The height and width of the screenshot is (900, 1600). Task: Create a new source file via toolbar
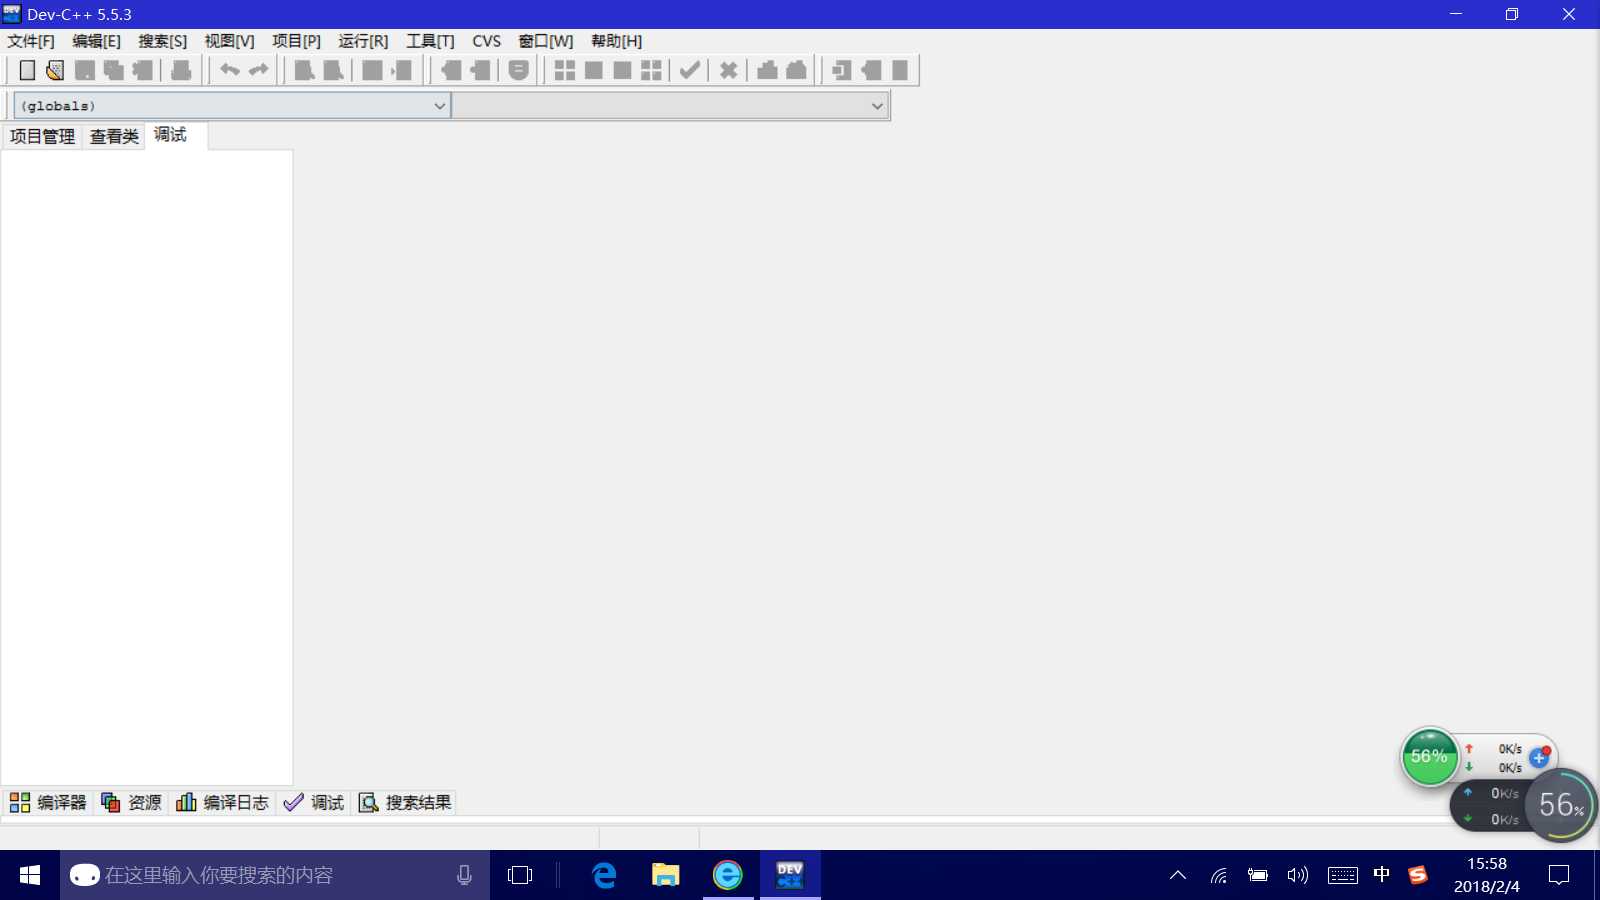click(x=27, y=70)
